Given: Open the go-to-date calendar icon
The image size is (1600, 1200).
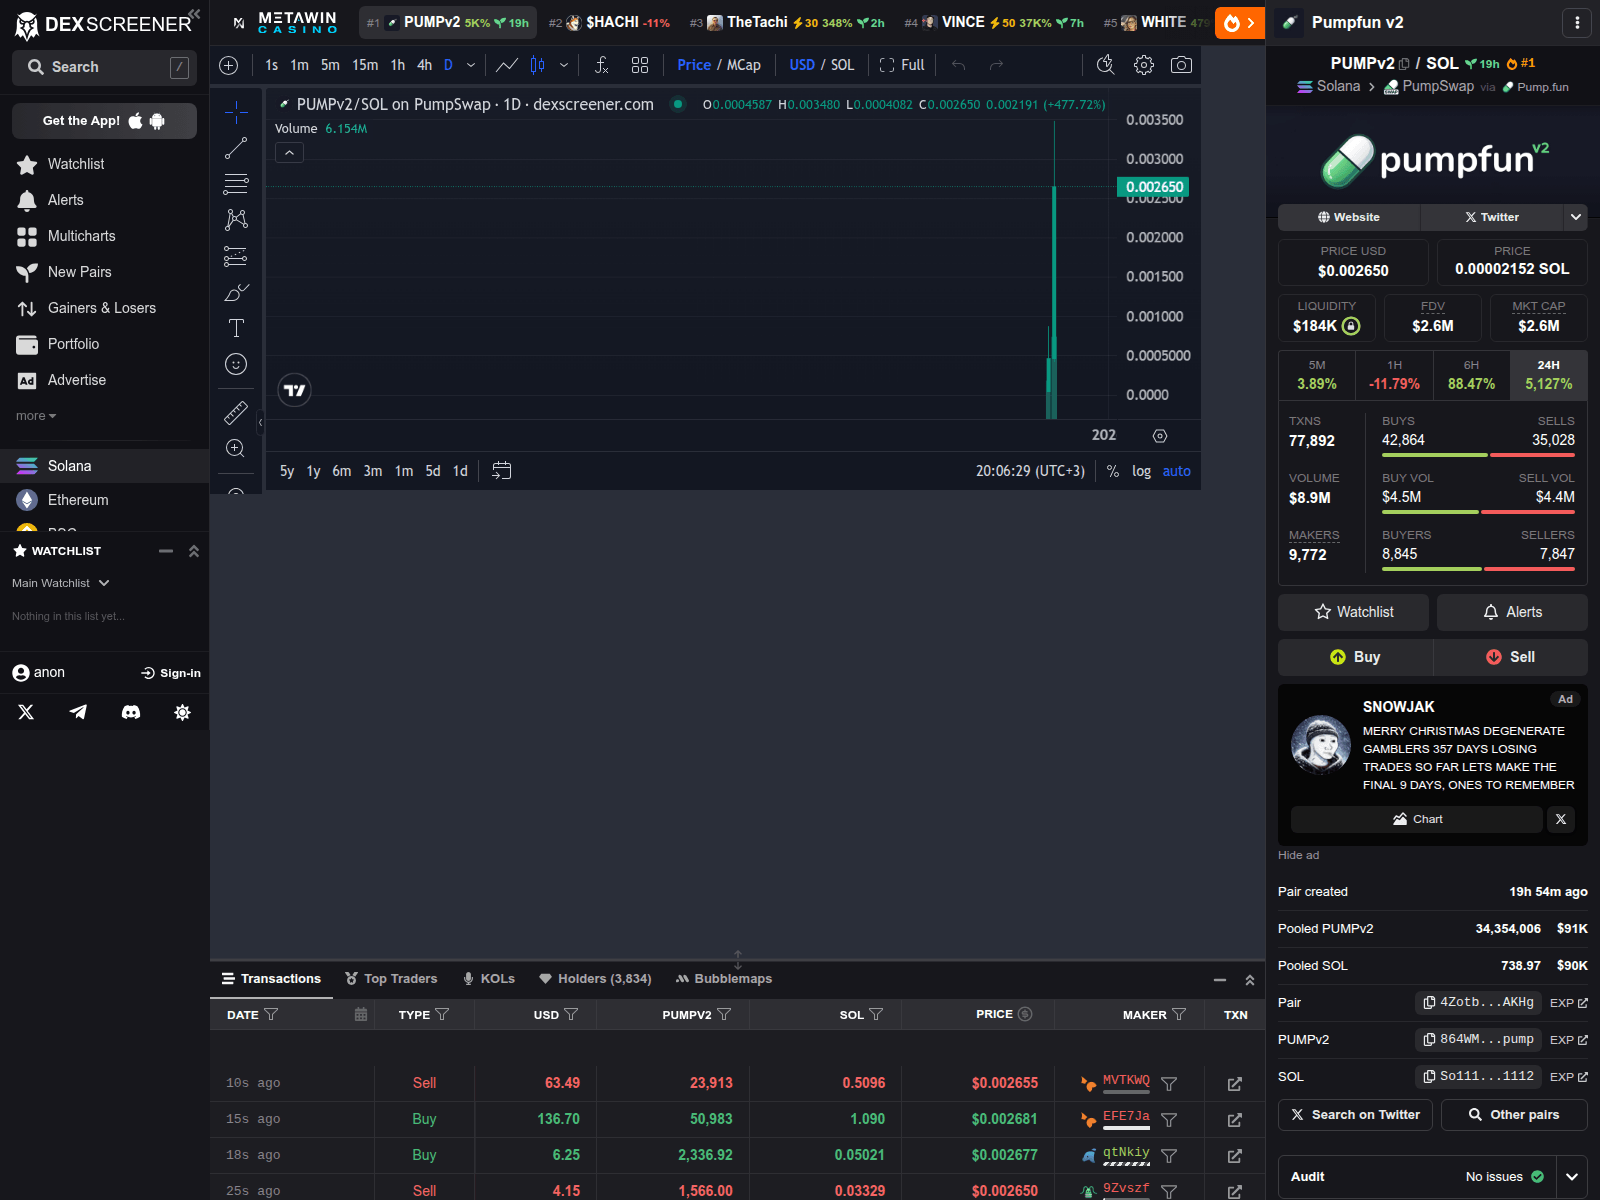Looking at the screenshot, I should [x=502, y=470].
